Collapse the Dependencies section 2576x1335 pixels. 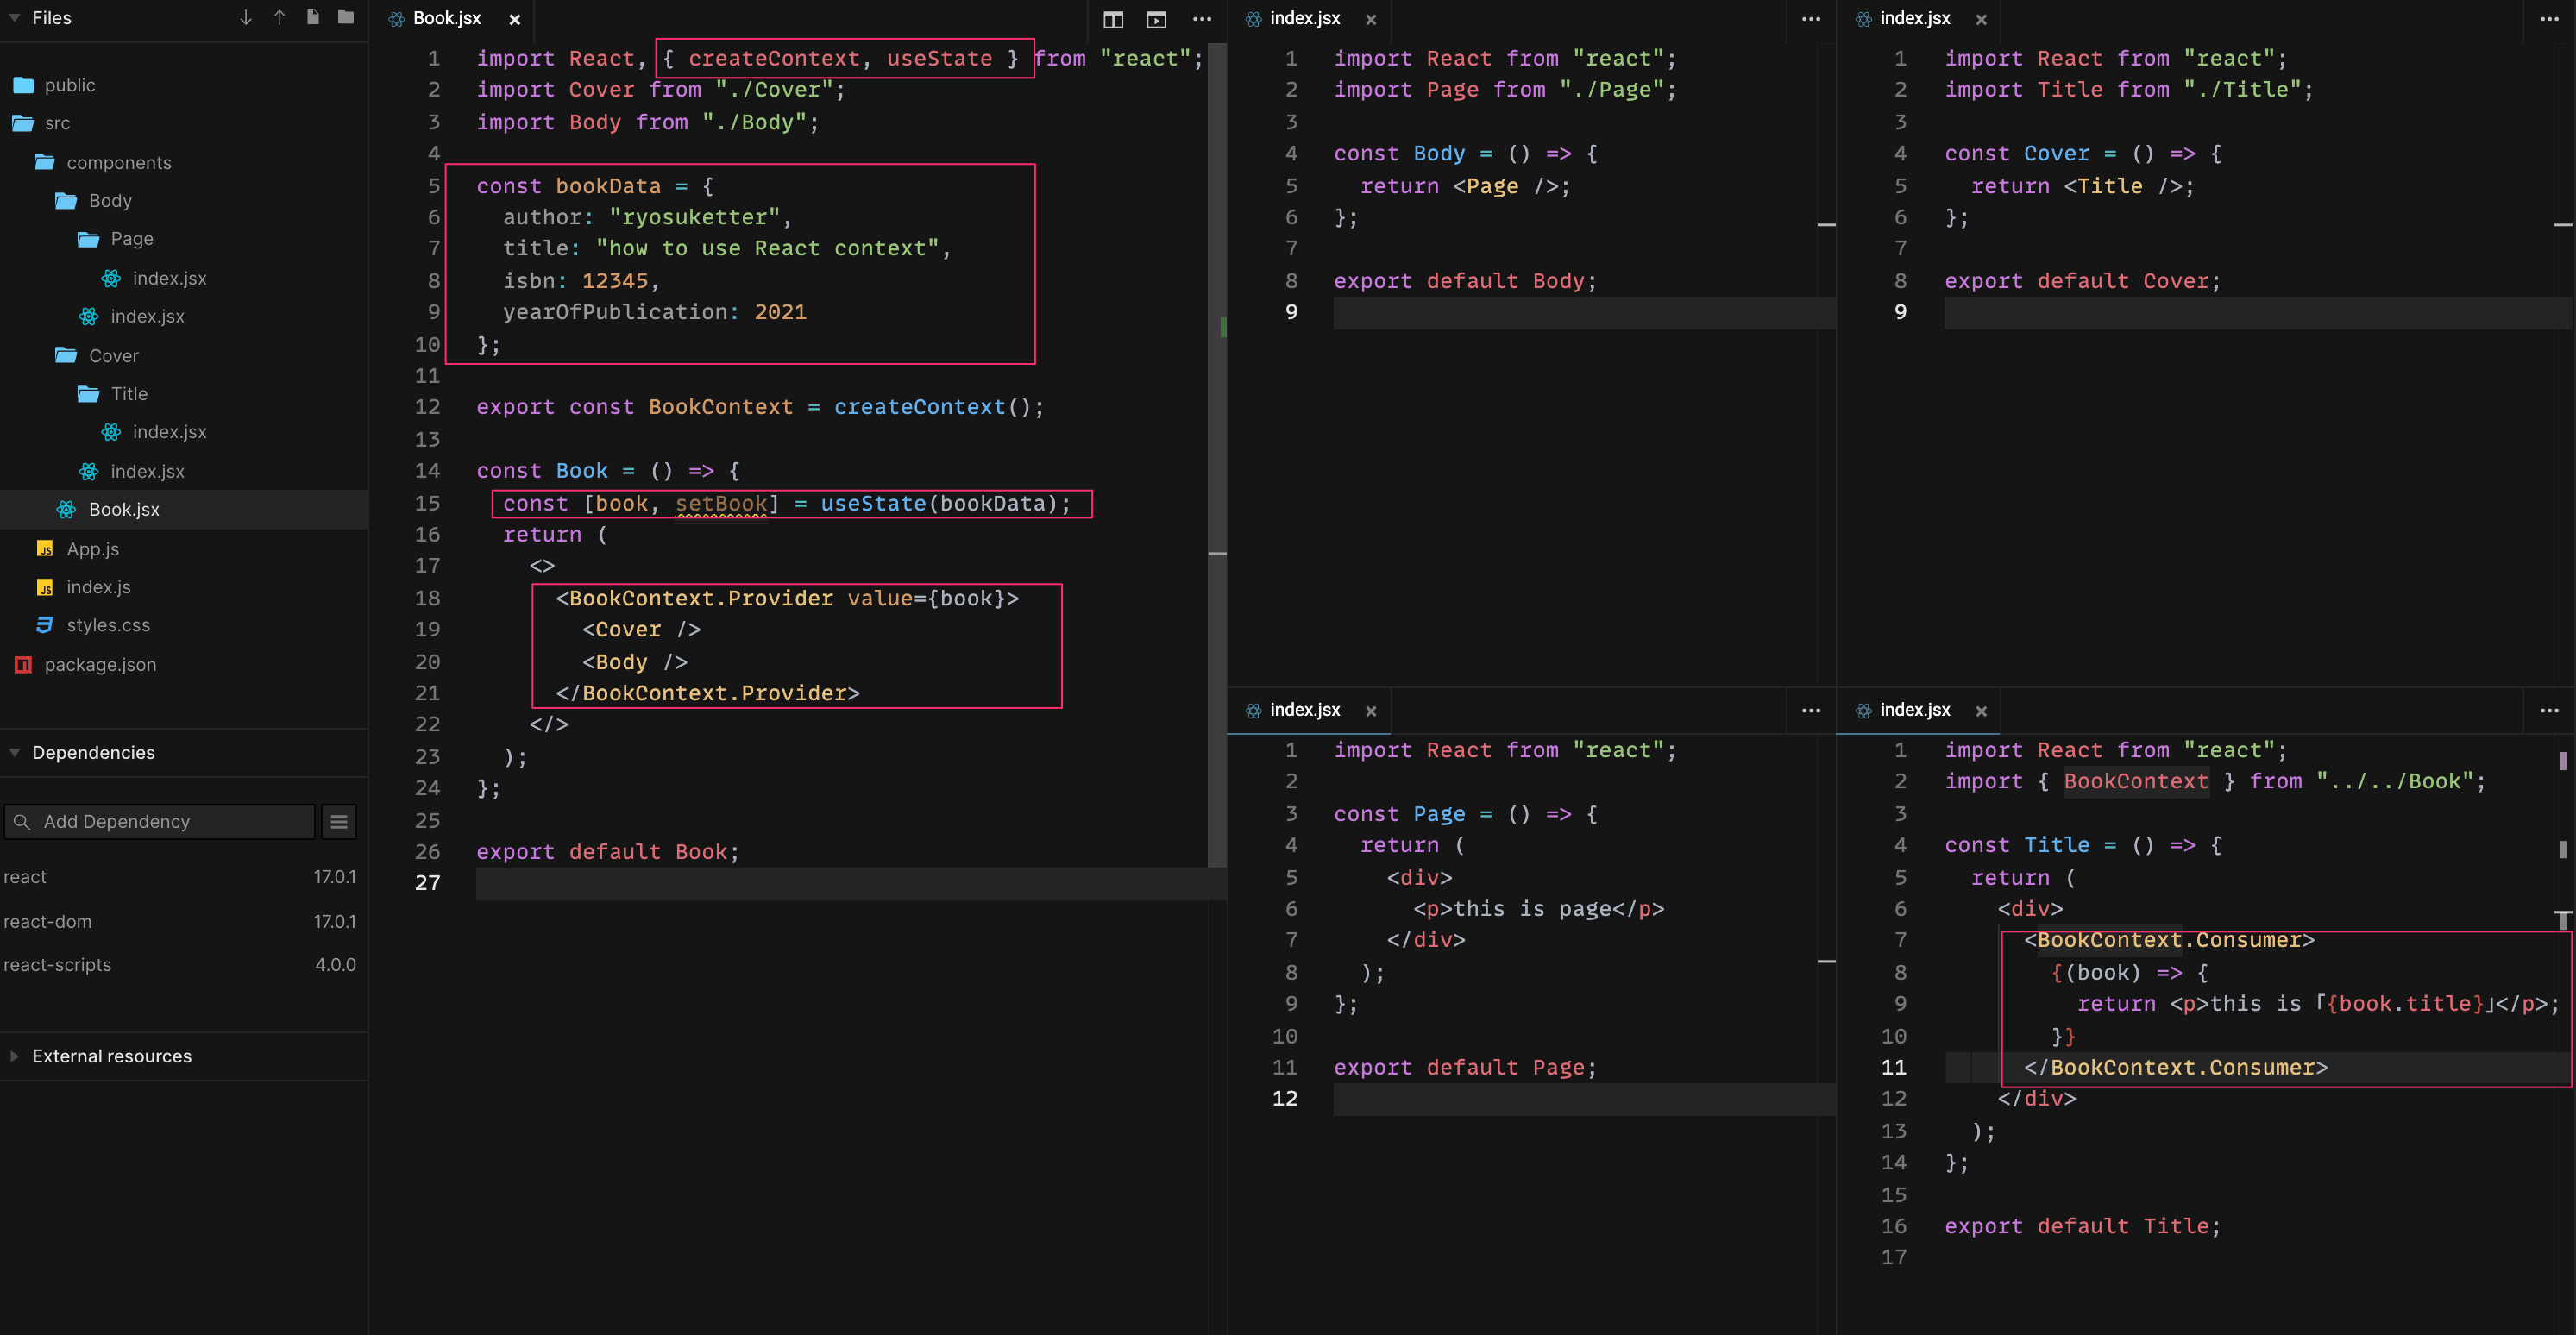(x=13, y=752)
